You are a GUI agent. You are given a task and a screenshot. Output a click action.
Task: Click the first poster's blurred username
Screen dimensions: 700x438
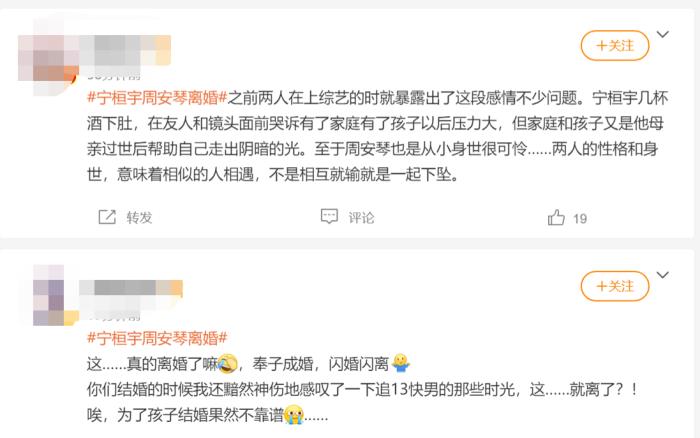point(125,50)
